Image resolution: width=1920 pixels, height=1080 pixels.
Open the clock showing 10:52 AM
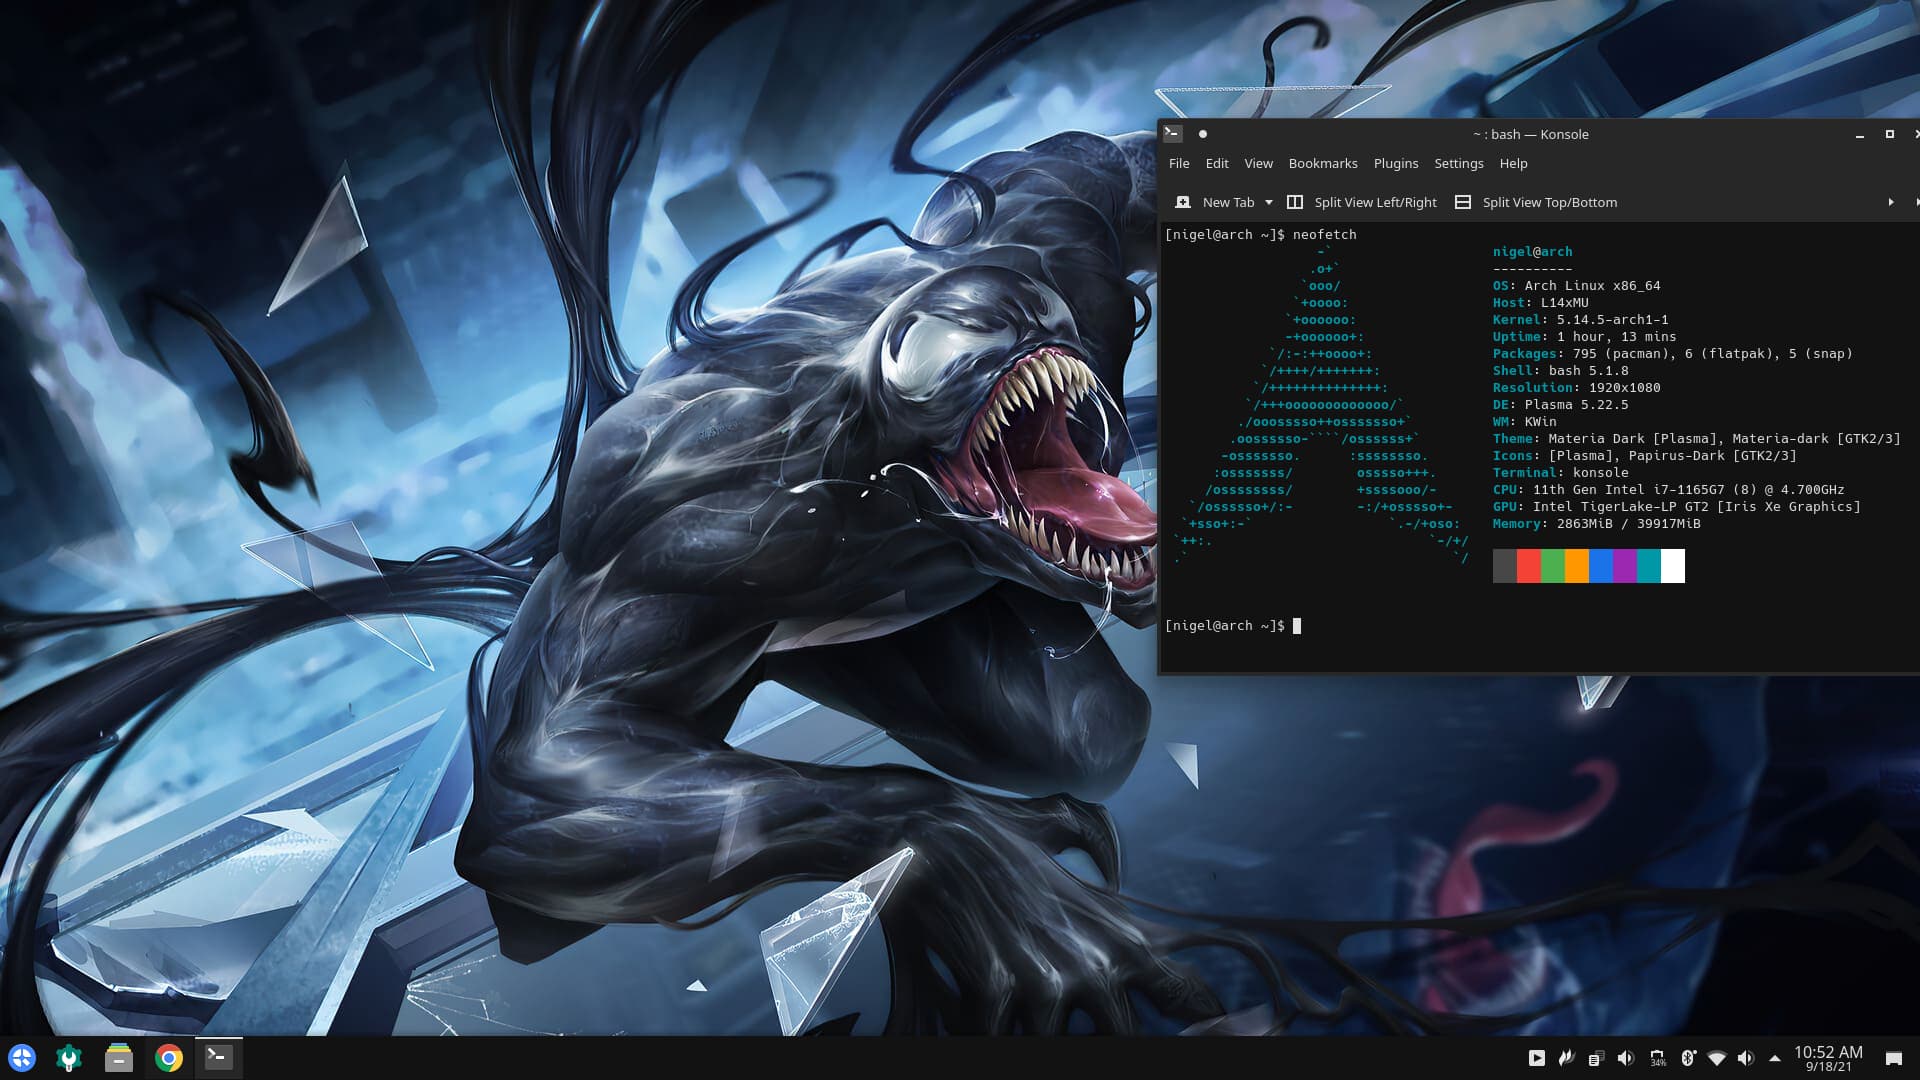[1828, 1058]
